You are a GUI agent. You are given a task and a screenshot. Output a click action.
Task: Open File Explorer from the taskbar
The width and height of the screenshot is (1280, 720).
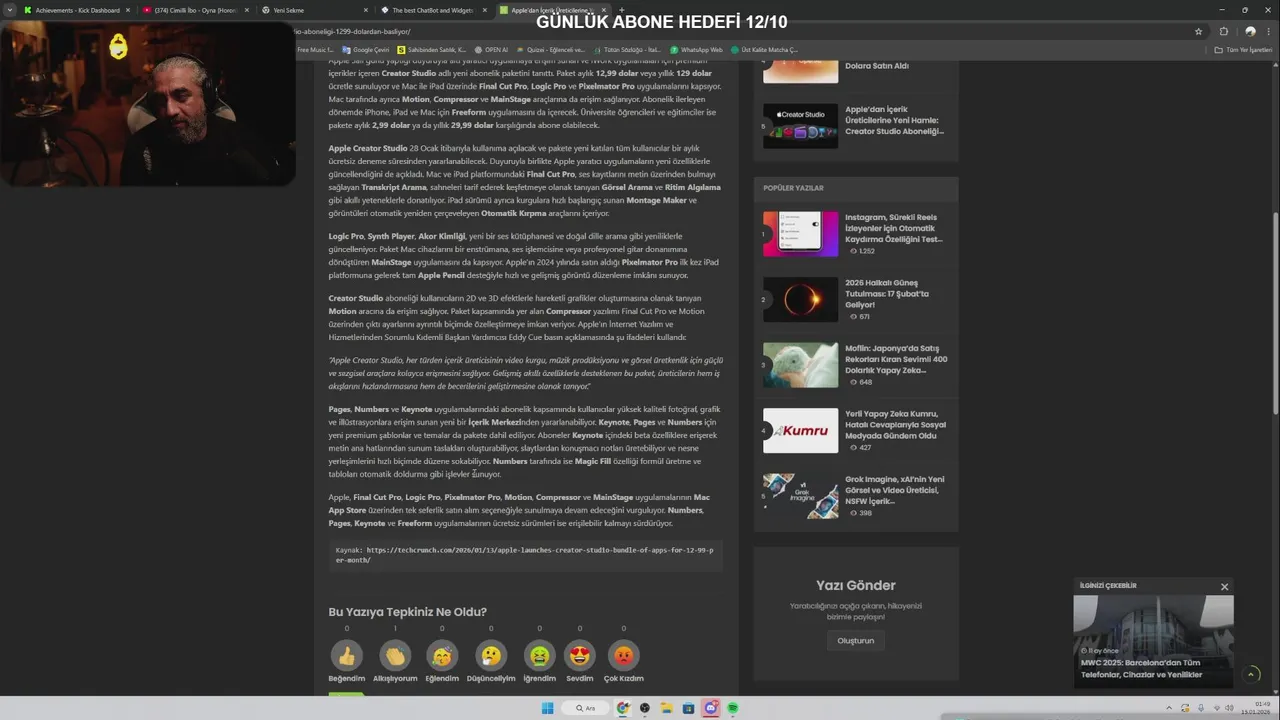[667, 708]
